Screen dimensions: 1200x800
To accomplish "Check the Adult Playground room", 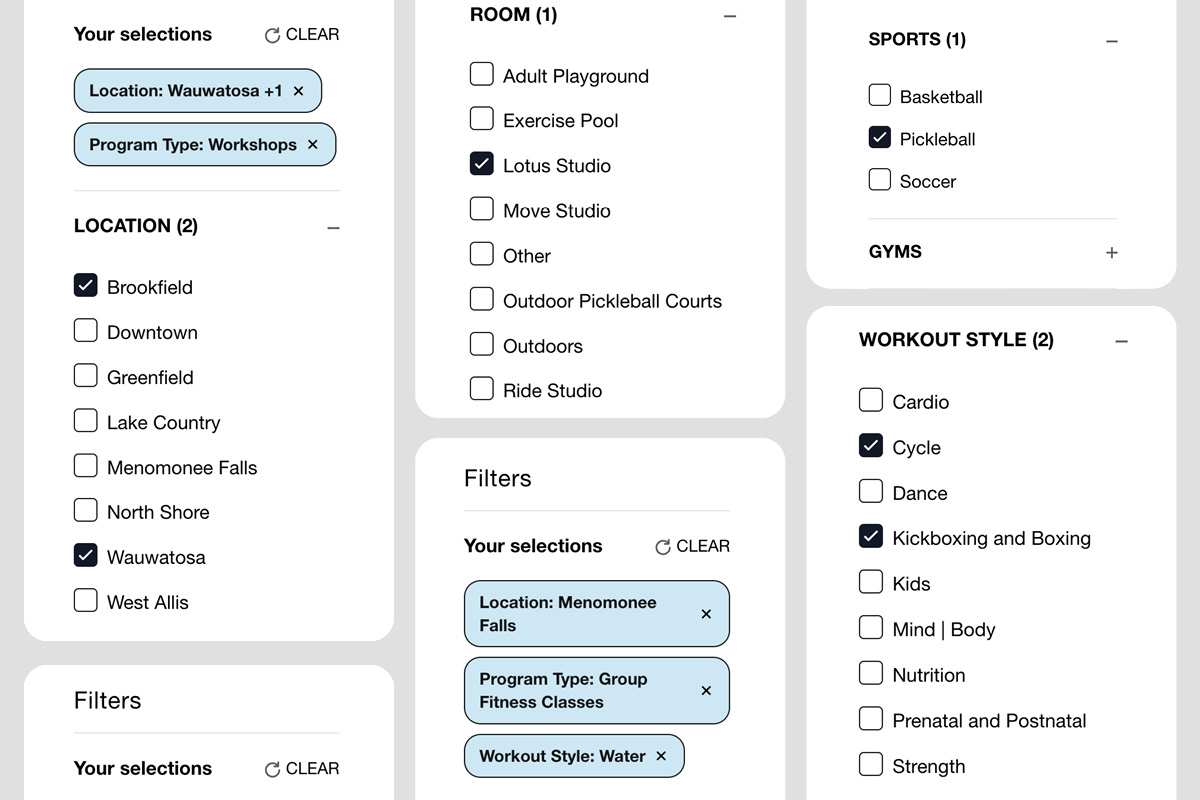I will pyautogui.click(x=482, y=74).
